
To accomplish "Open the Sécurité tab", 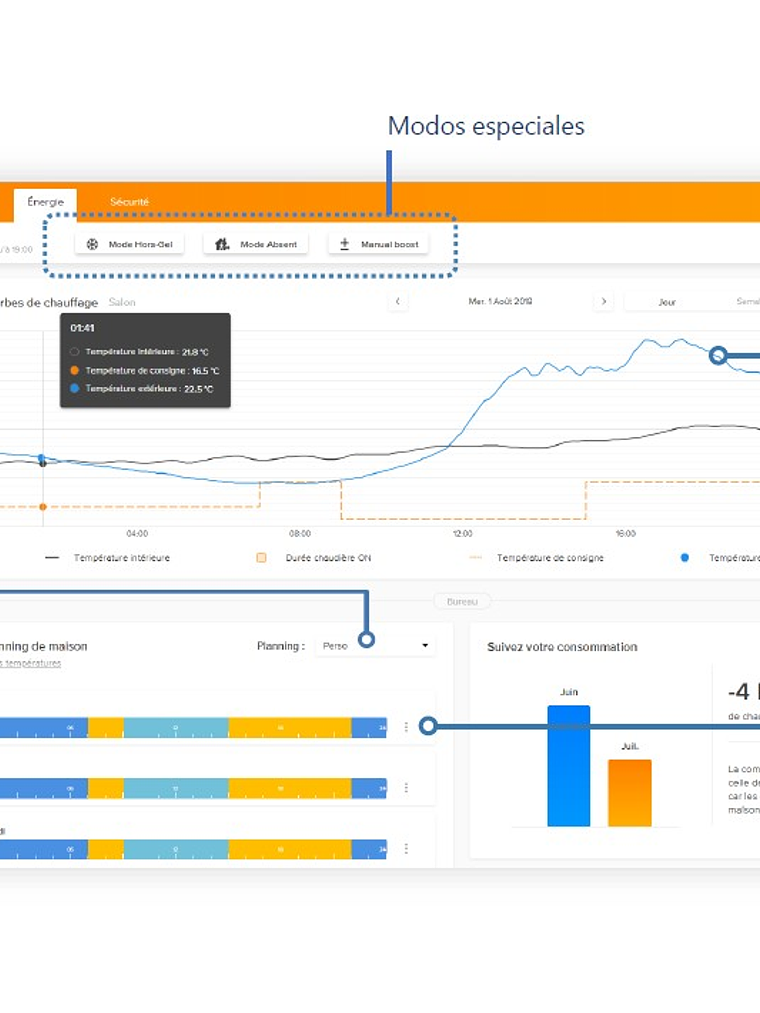I will pos(129,203).
